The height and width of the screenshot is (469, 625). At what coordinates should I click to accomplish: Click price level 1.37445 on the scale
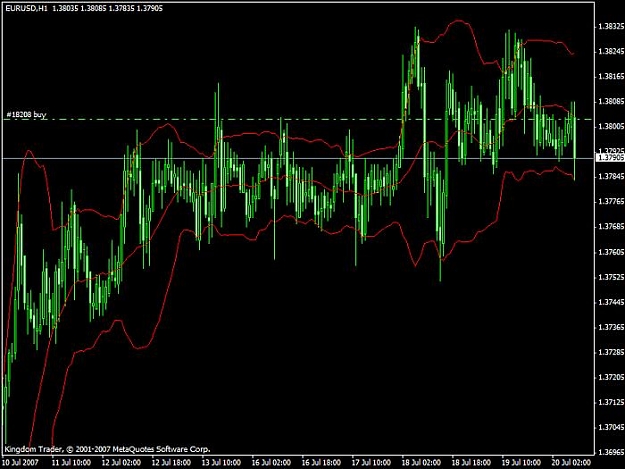point(610,302)
